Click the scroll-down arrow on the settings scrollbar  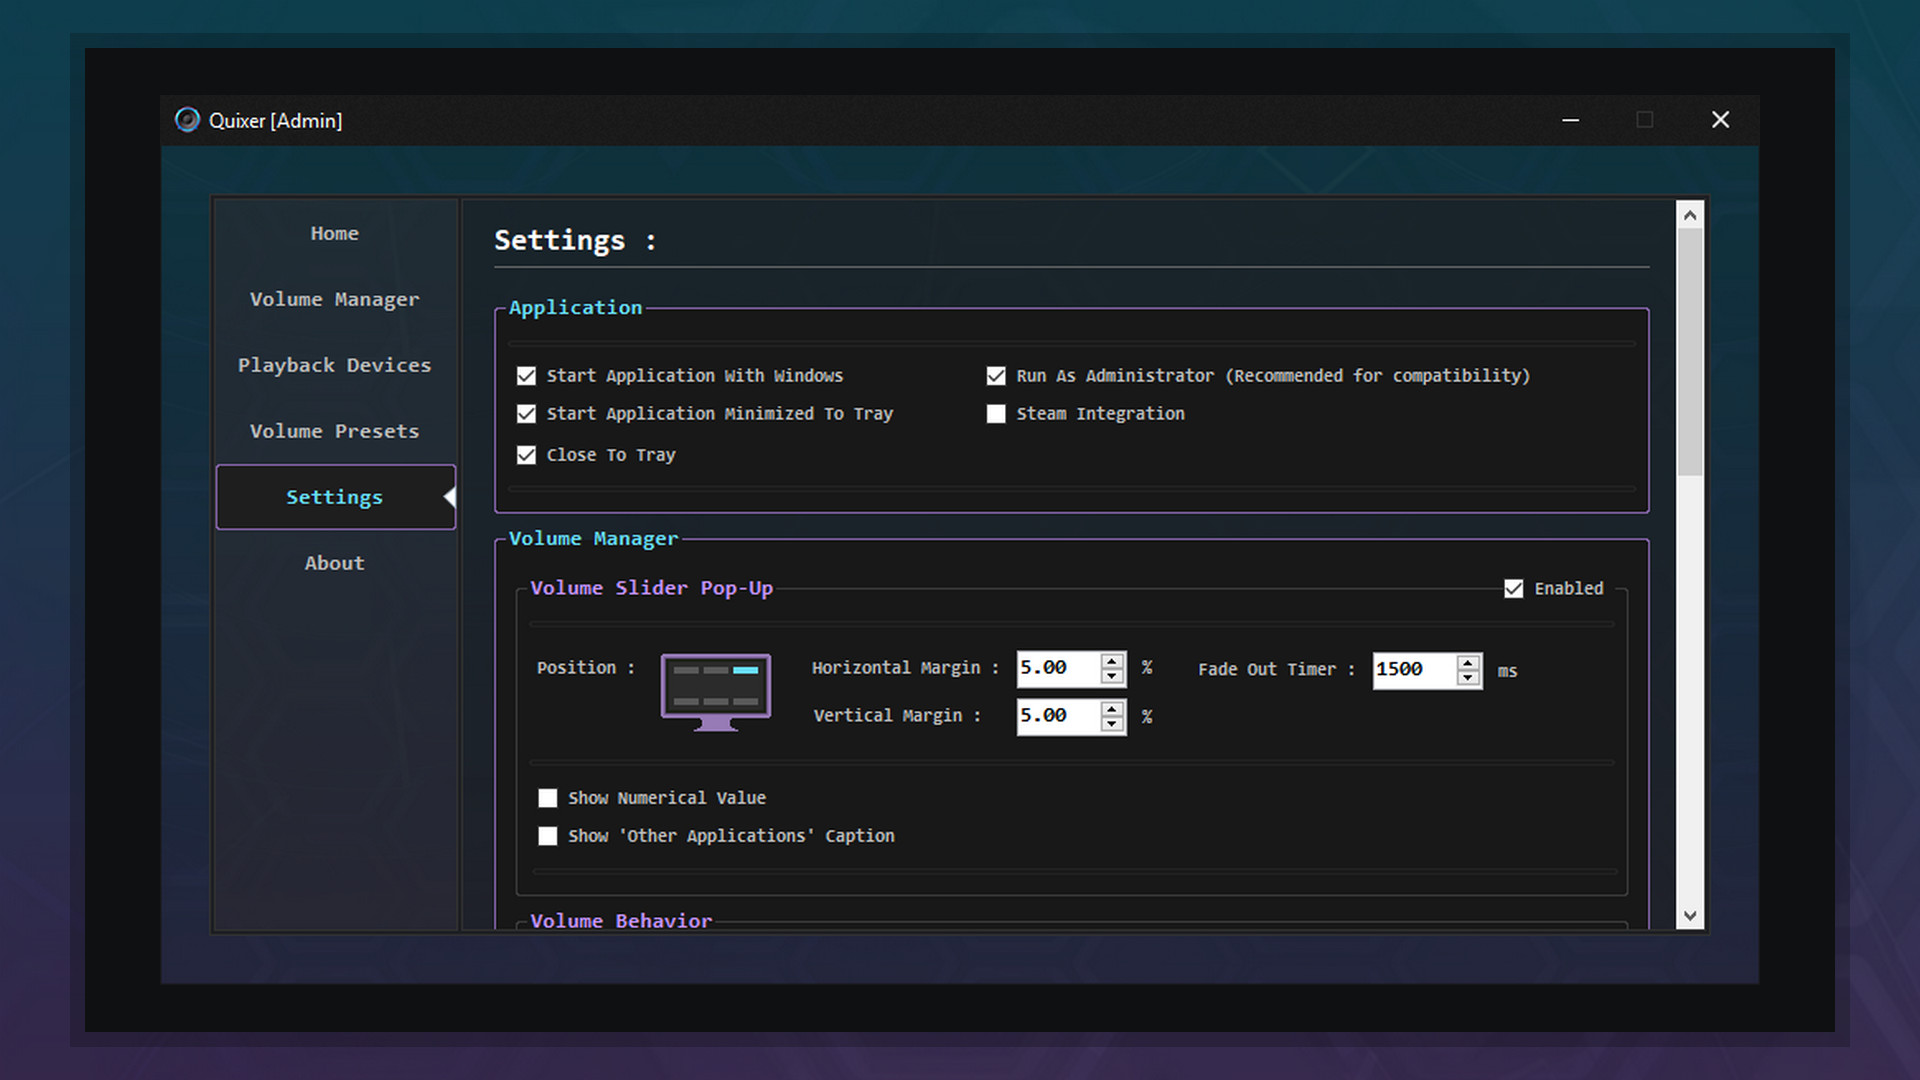coord(1689,914)
